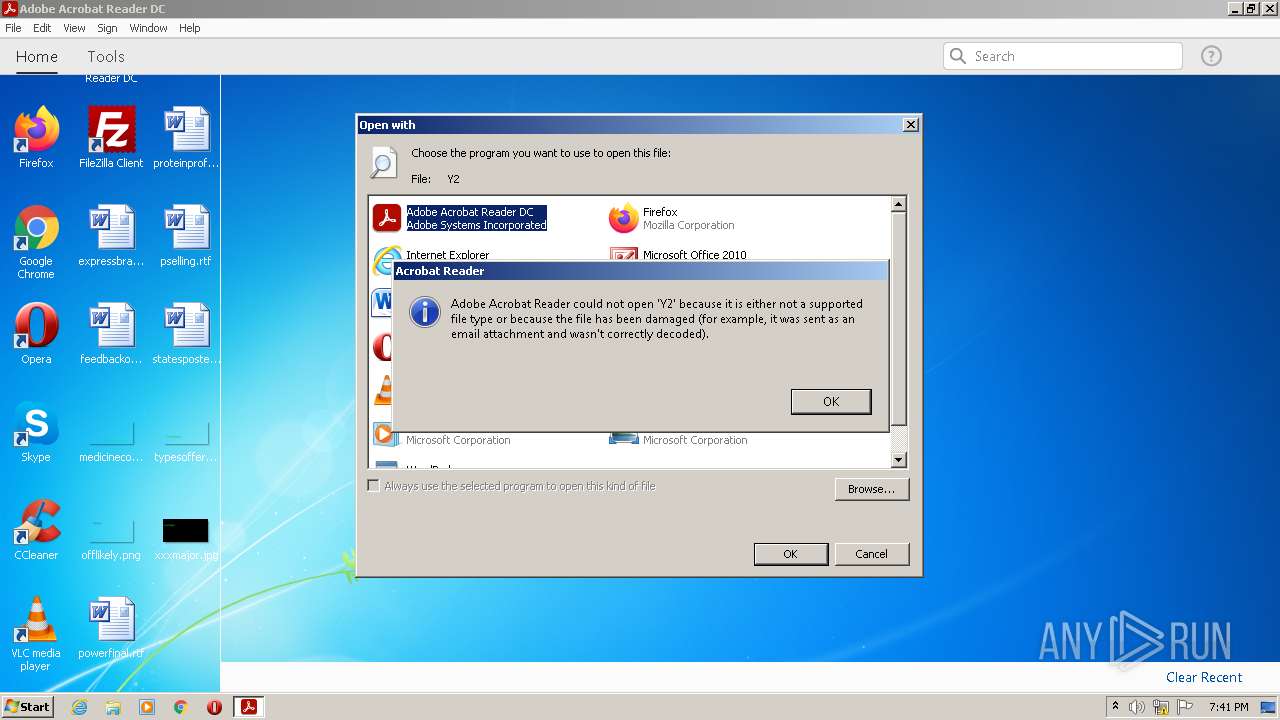Viewport: 1280px width, 720px height.
Task: Open the expressbra document icon
Action: [x=111, y=236]
